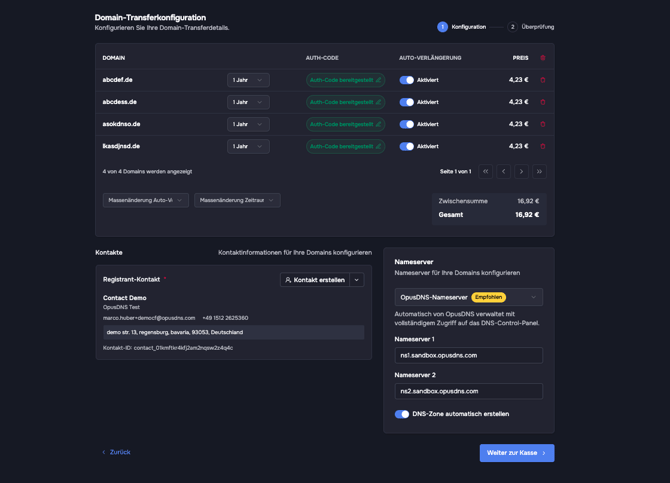Image resolution: width=670 pixels, height=483 pixels.
Task: Edit auth code pencil for lkasdjnsd.de
Action: point(378,146)
